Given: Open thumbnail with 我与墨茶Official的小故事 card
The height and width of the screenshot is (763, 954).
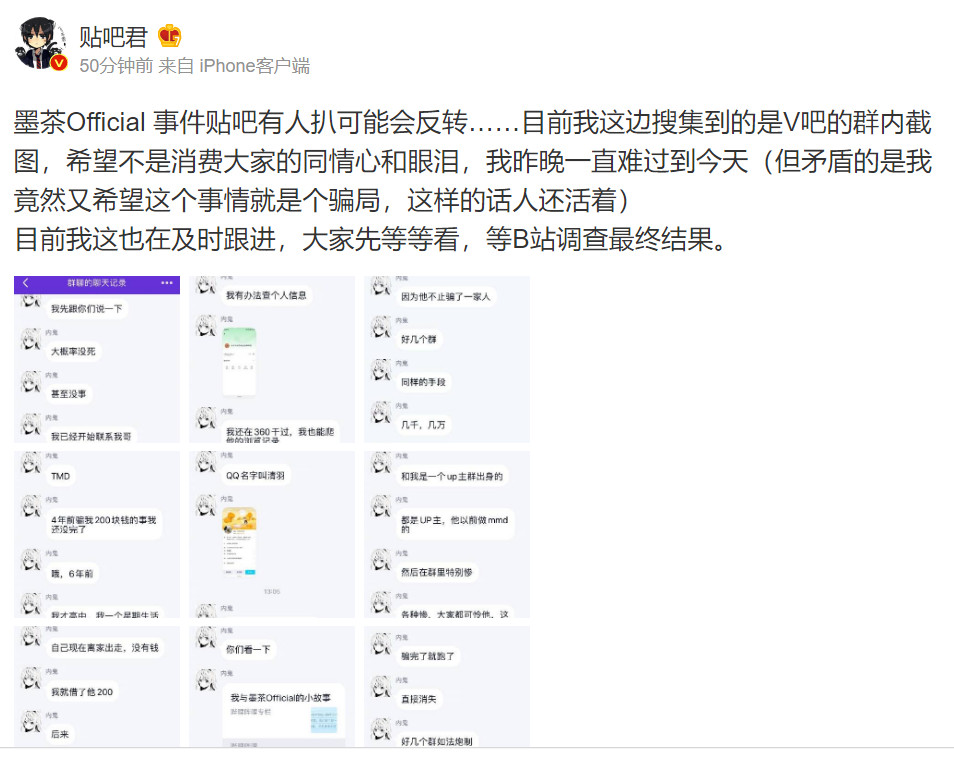Looking at the screenshot, I should tap(272, 686).
